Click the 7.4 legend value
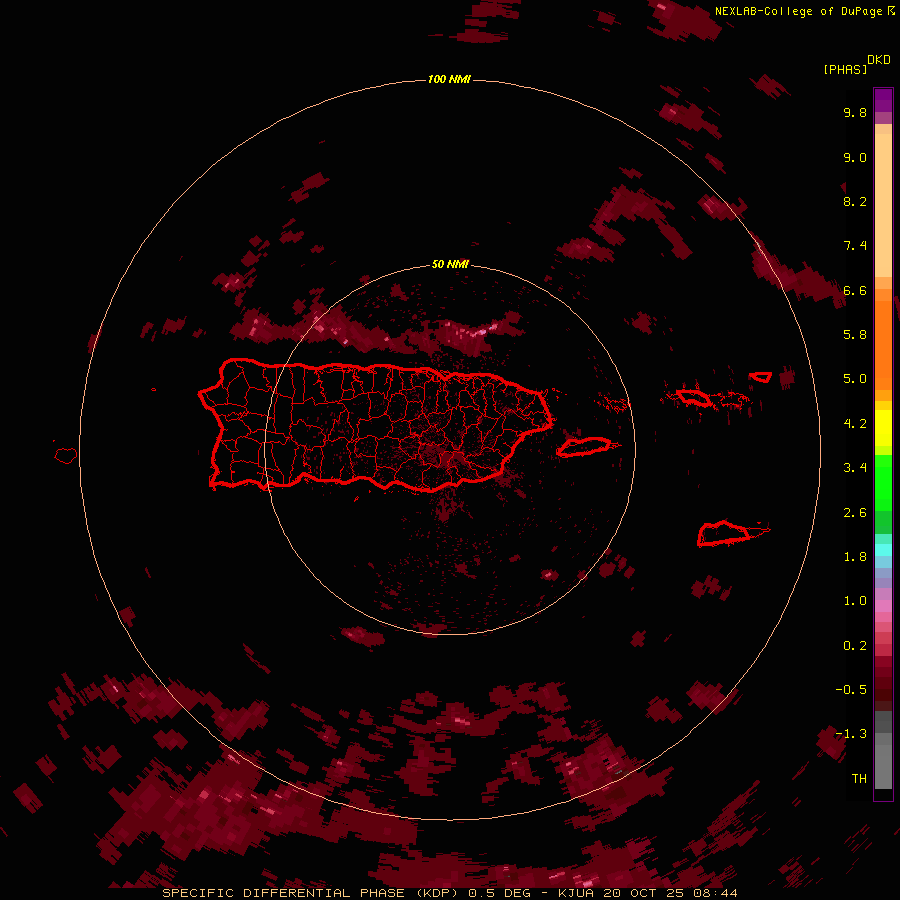 coord(855,246)
